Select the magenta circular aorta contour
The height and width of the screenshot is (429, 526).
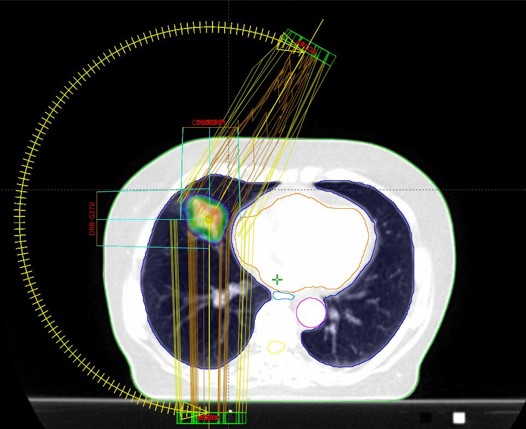point(311,313)
